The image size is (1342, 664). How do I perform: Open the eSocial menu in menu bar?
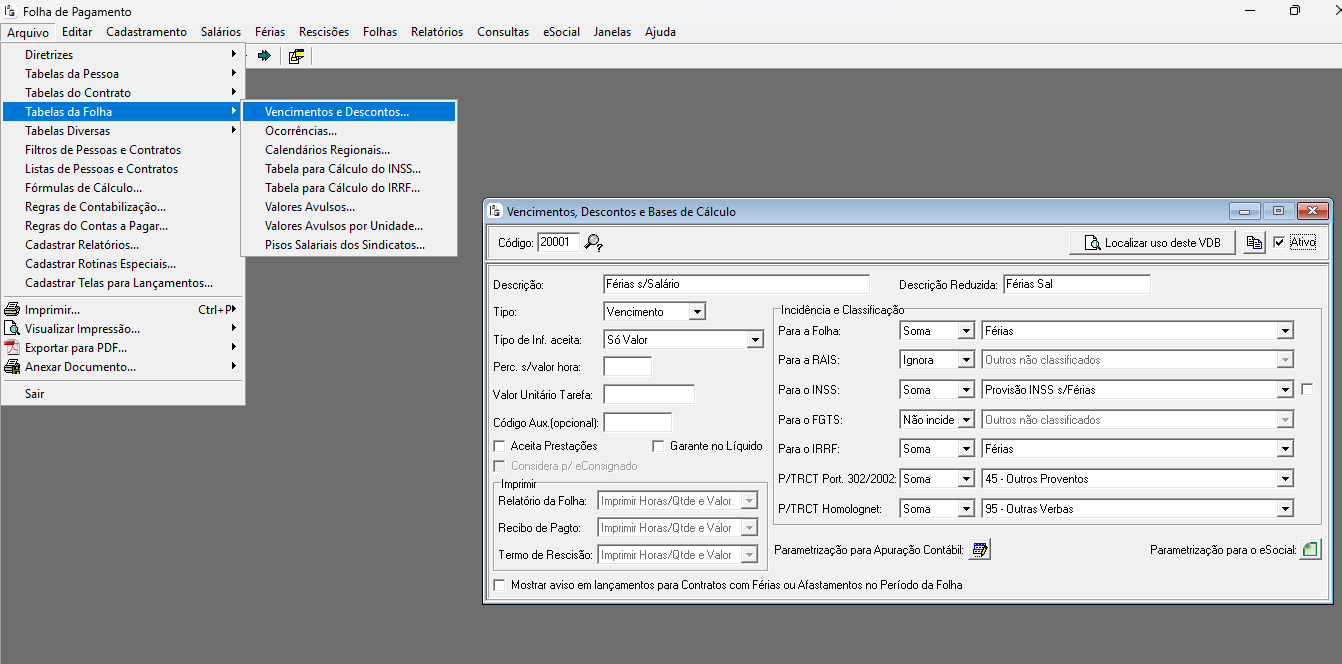pyautogui.click(x=561, y=32)
